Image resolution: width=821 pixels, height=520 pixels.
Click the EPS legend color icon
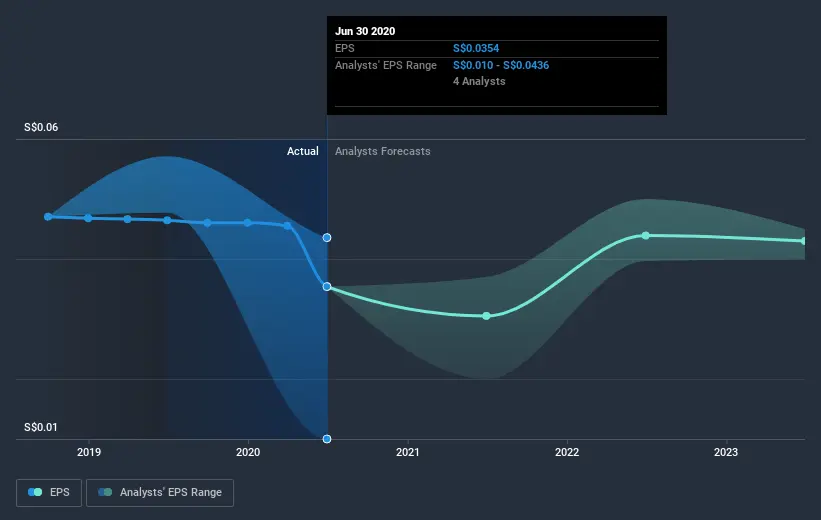35,492
